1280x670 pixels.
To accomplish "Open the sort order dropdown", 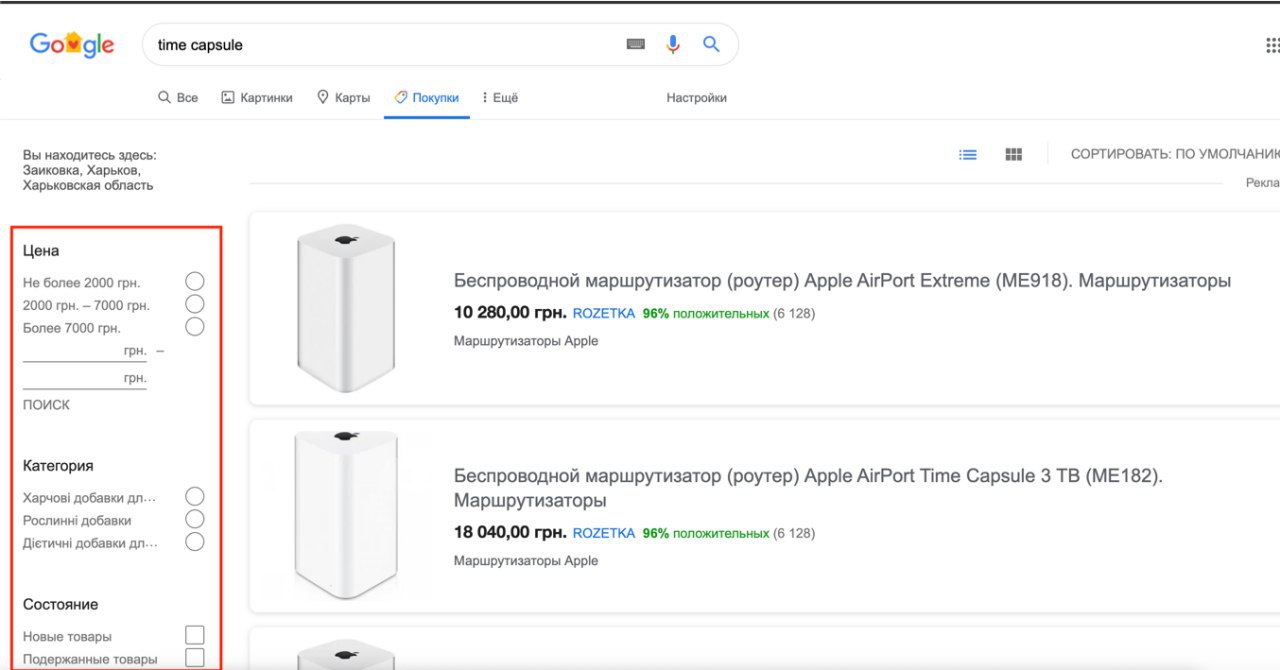I will 1175,154.
